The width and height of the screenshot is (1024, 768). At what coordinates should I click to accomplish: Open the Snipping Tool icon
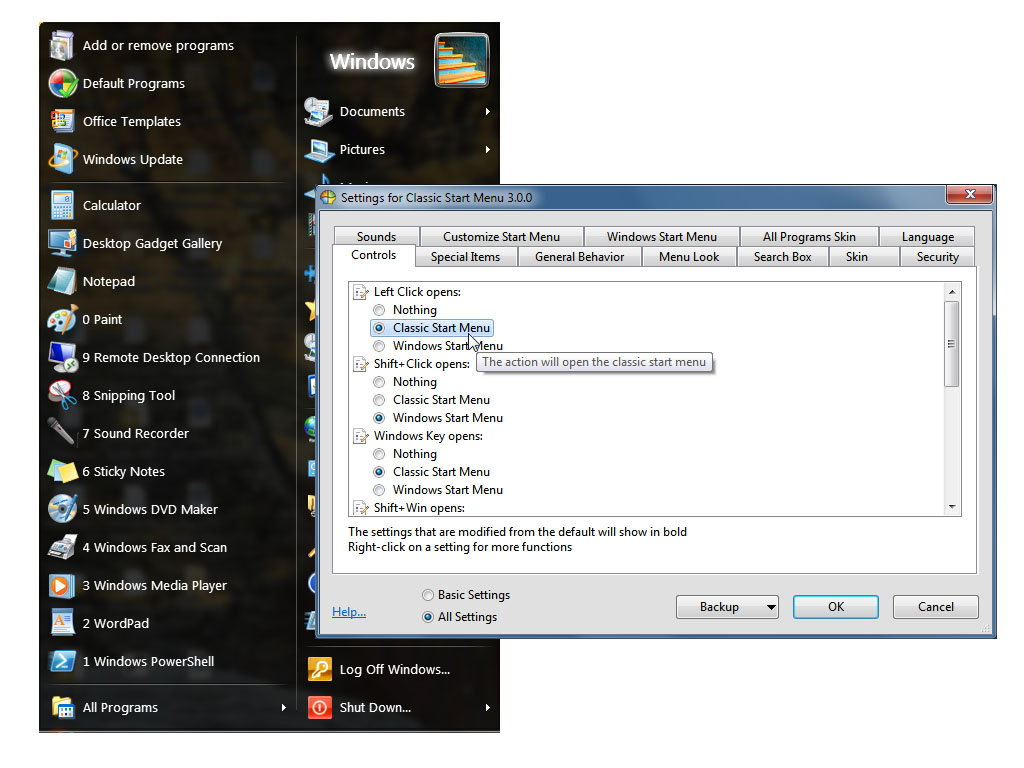pyautogui.click(x=62, y=396)
